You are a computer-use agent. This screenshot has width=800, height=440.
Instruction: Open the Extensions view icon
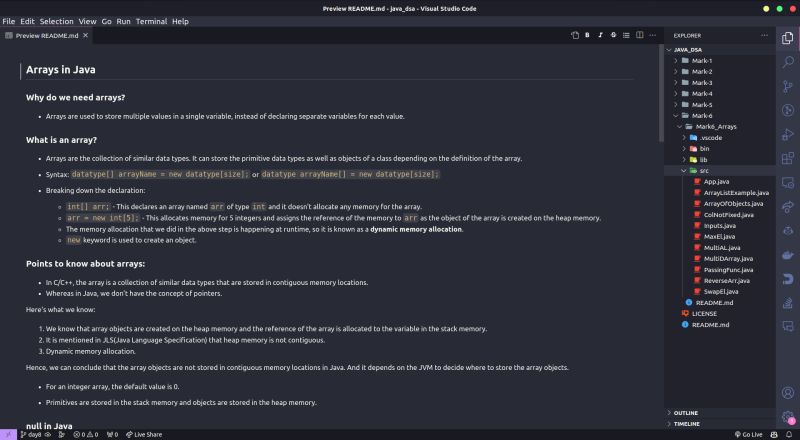pyautogui.click(x=788, y=158)
